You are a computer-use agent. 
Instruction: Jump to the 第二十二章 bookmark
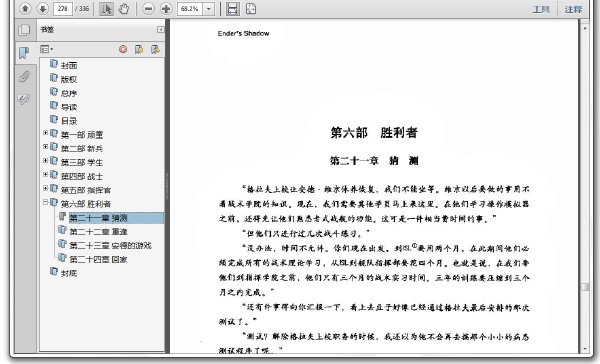pos(98,232)
